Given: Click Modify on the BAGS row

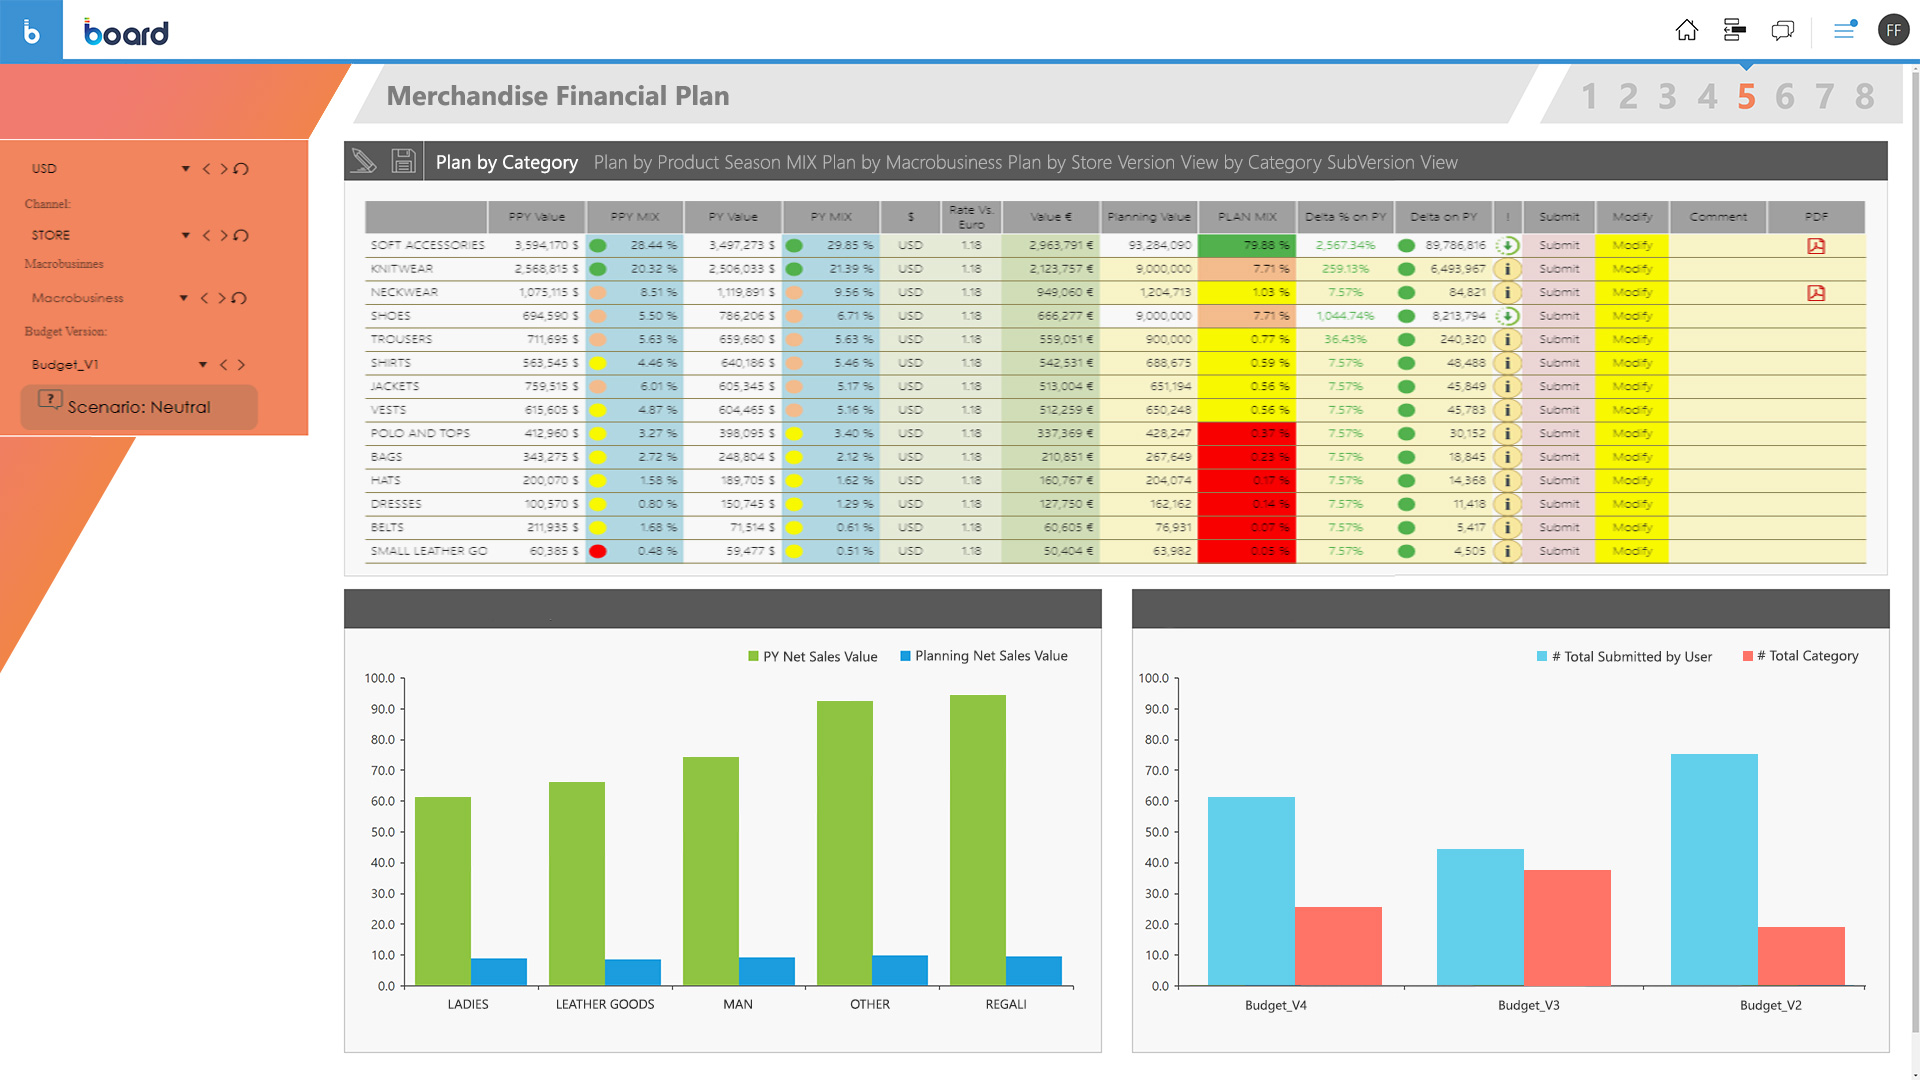Looking at the screenshot, I should pos(1631,456).
